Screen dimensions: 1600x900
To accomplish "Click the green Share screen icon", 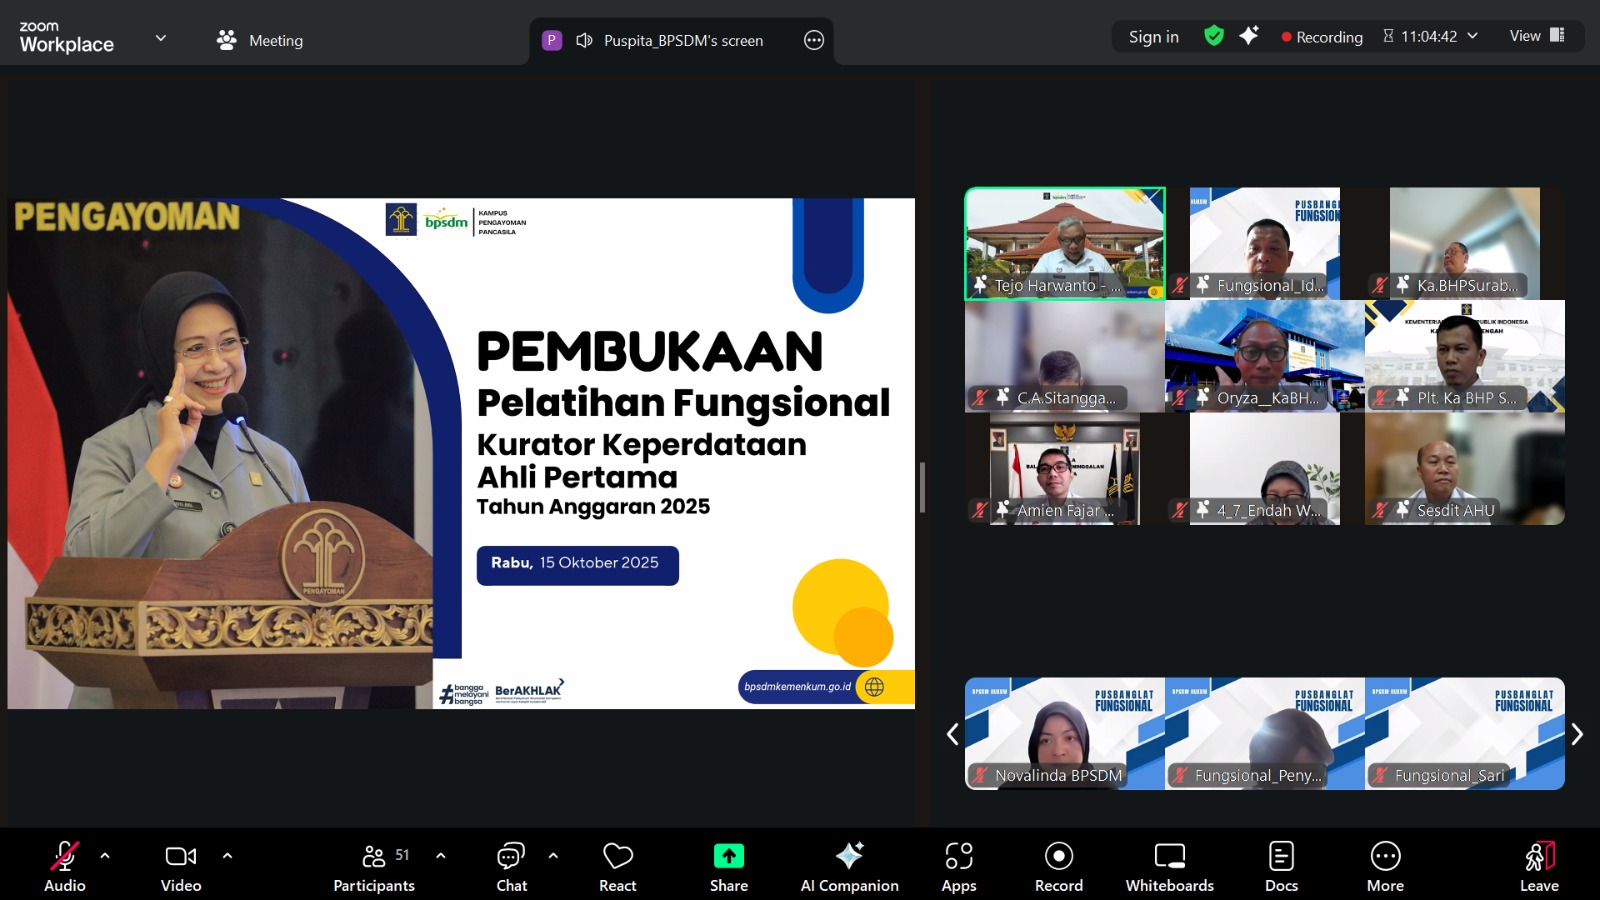I will [x=728, y=856].
